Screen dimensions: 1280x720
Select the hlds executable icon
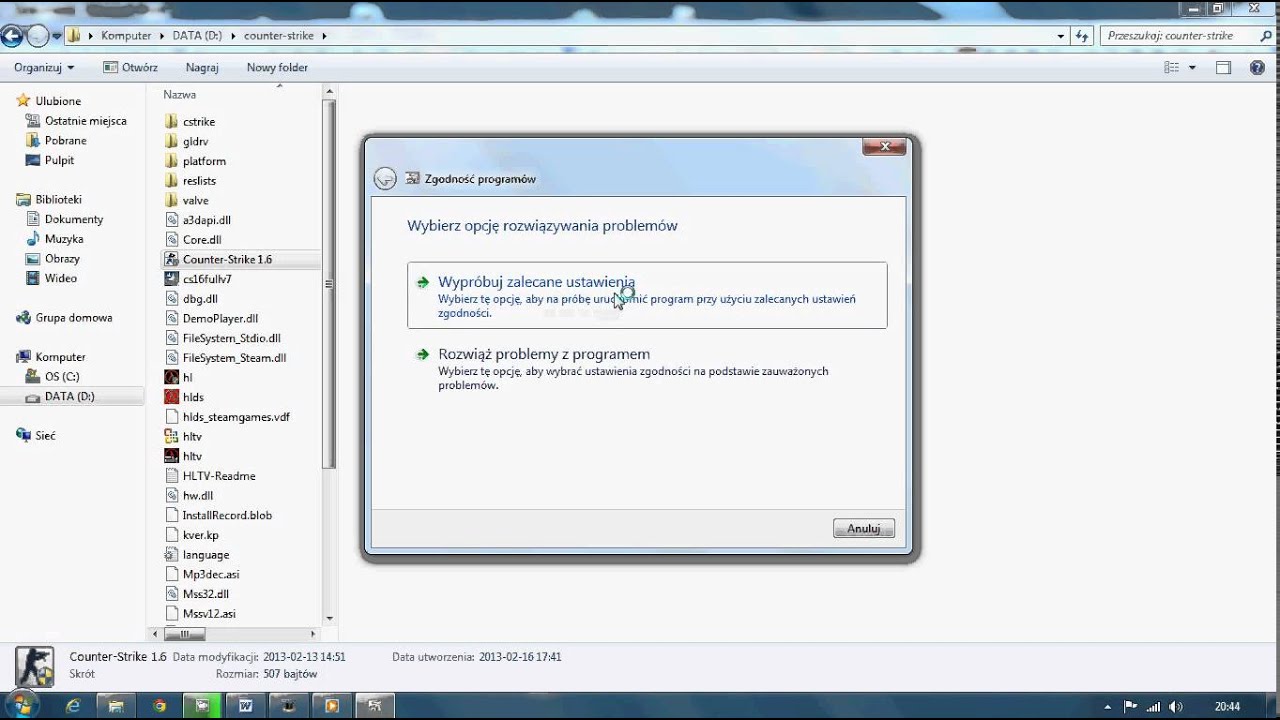(171, 397)
